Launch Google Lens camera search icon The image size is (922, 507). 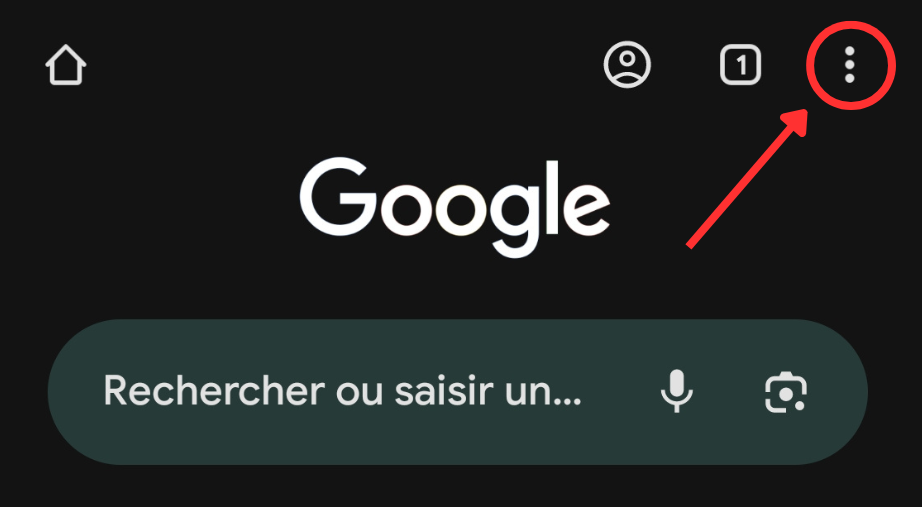[786, 391]
